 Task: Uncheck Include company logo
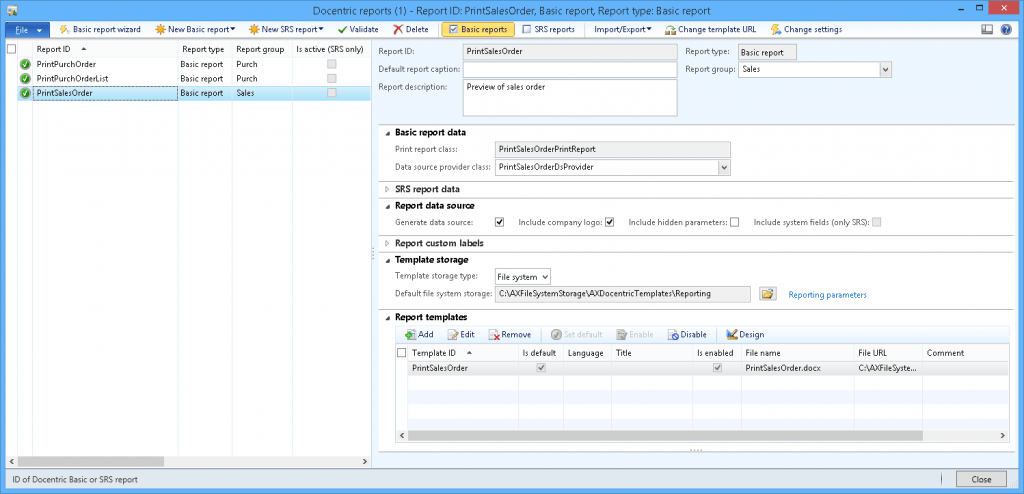(x=610, y=222)
